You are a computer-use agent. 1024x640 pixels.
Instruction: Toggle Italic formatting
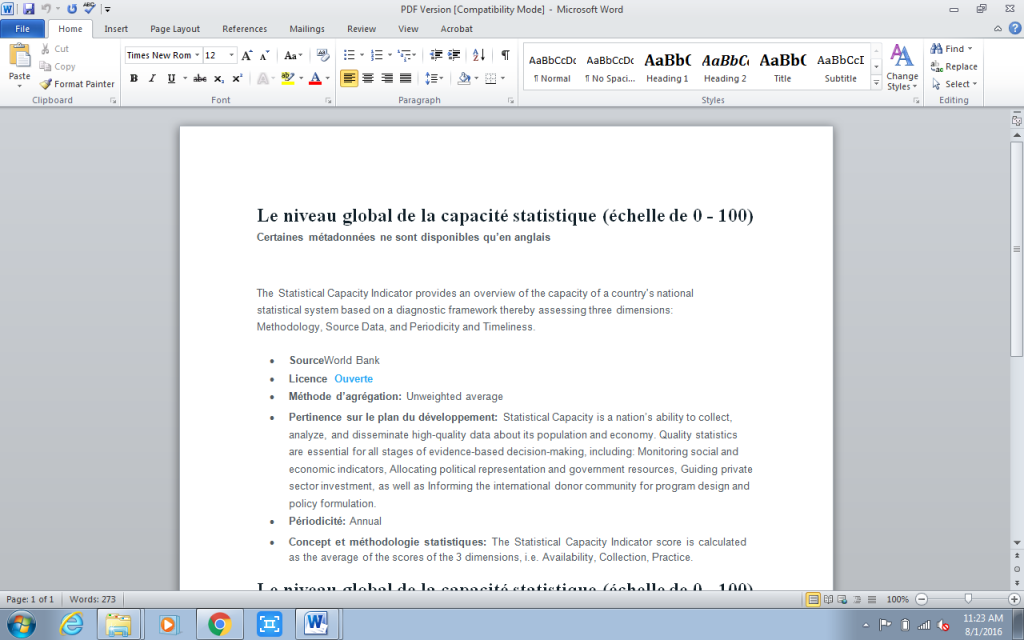[152, 78]
